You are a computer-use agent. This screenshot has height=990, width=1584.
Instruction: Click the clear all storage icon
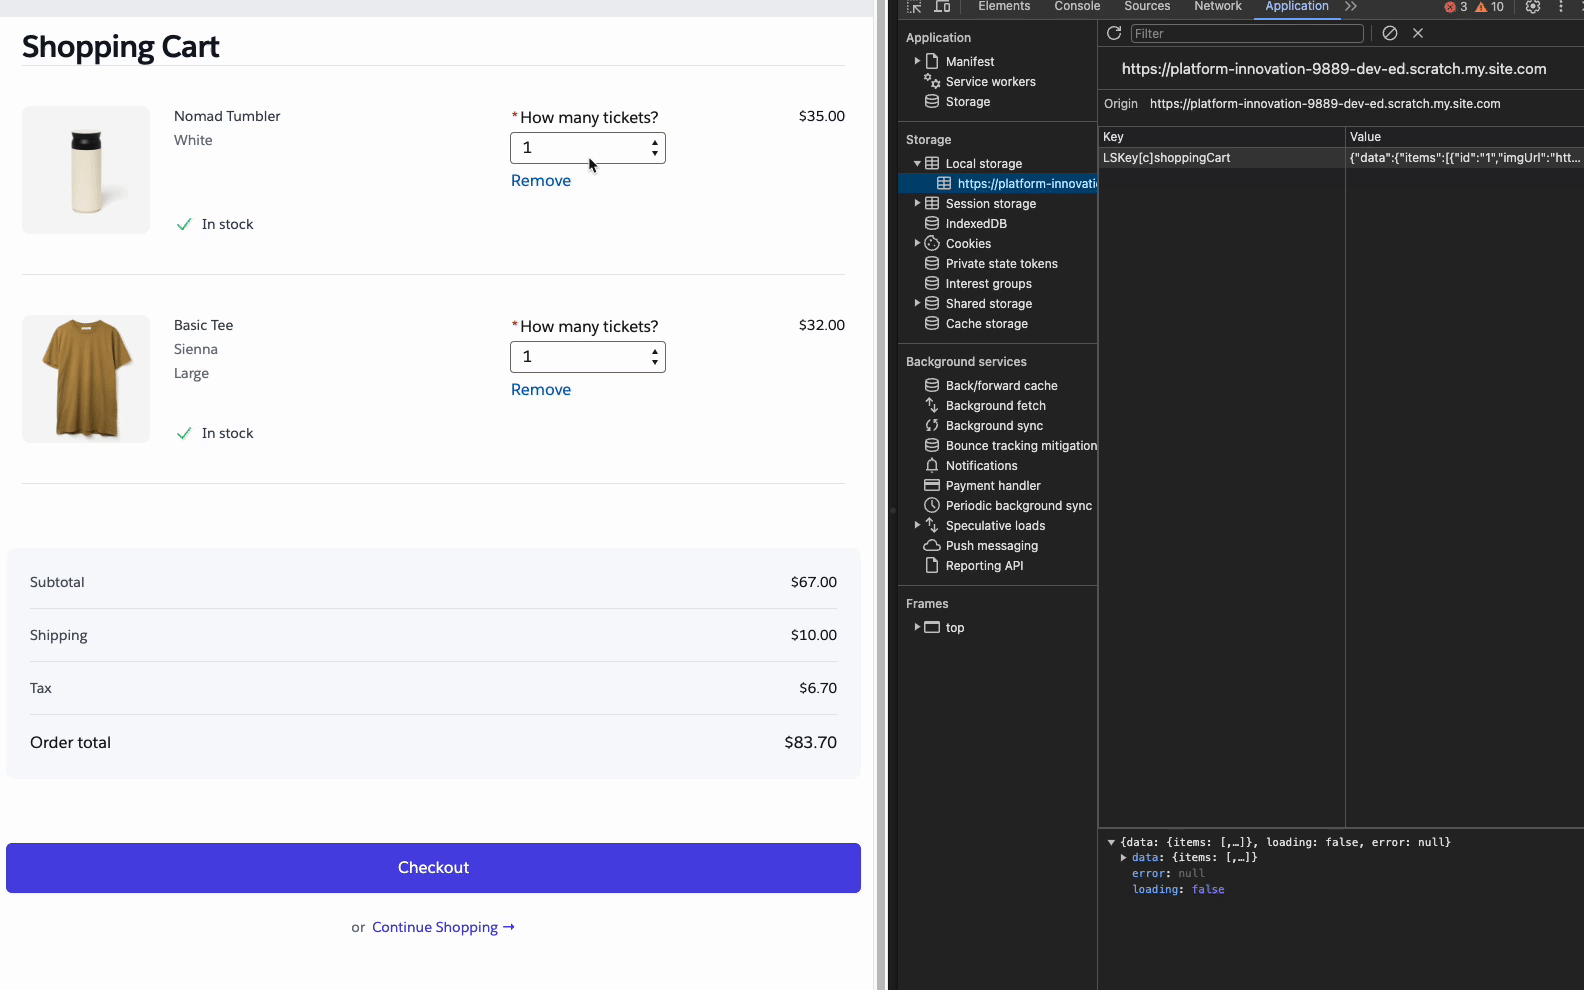[x=1390, y=33]
